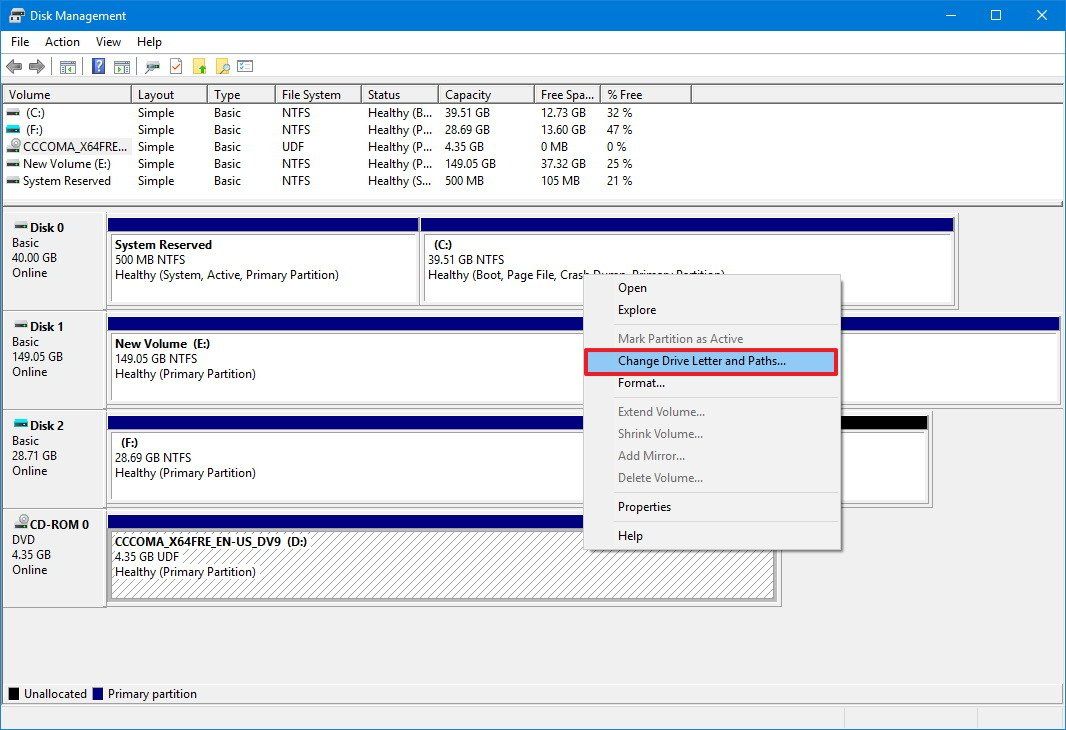Open Help using the blue question mark toolbar icon
The height and width of the screenshot is (730, 1066).
tap(97, 66)
